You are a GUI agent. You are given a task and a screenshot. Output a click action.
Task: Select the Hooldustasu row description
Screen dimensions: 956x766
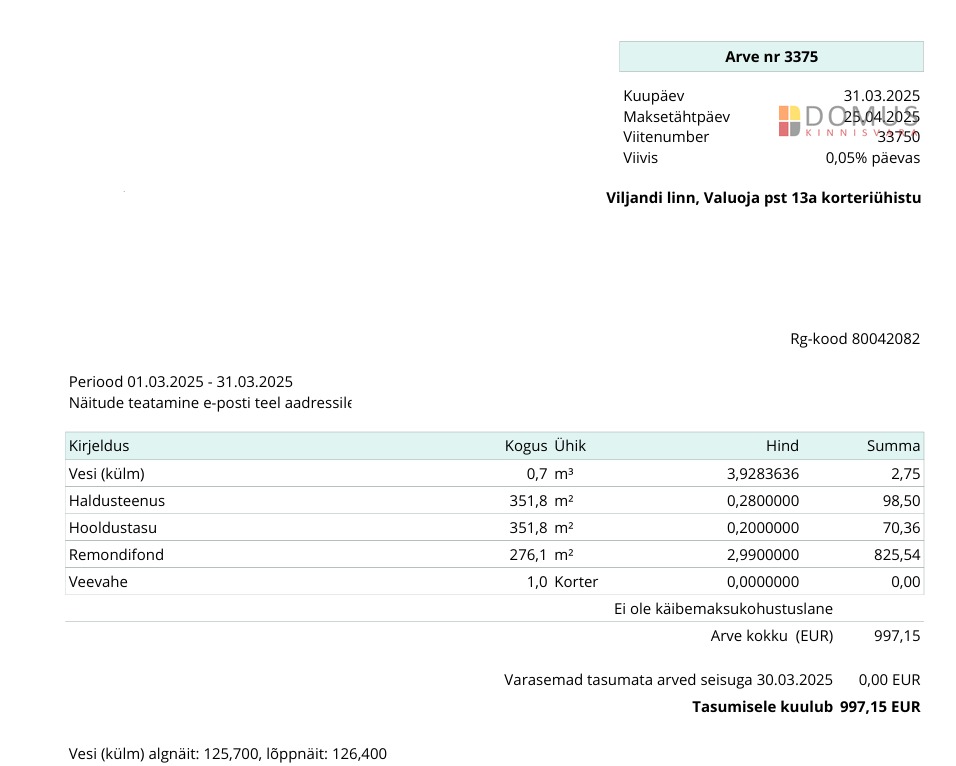(x=113, y=528)
